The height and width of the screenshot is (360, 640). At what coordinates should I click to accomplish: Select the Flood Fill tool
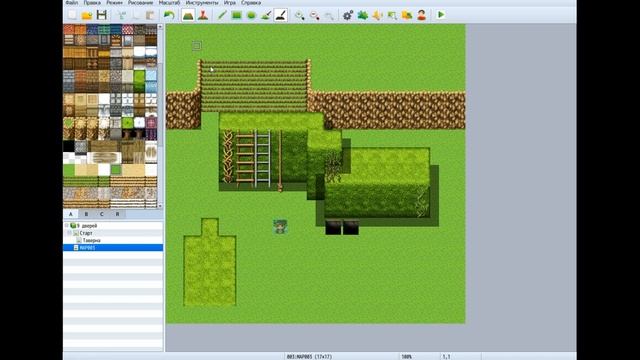pos(266,15)
